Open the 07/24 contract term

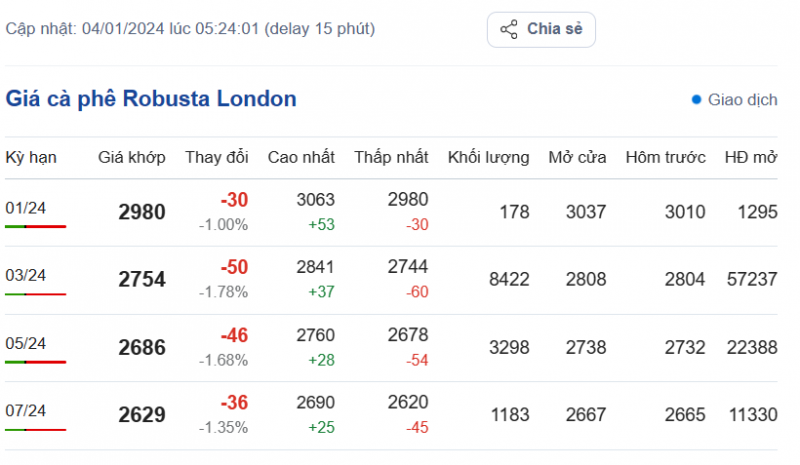(26, 410)
